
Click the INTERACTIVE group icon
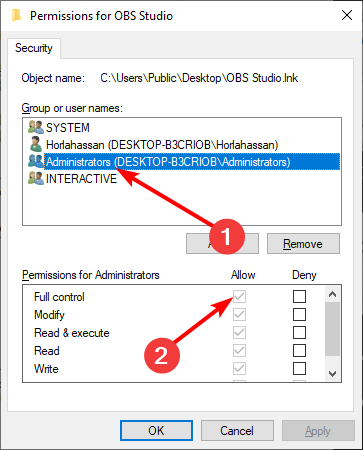tap(36, 178)
